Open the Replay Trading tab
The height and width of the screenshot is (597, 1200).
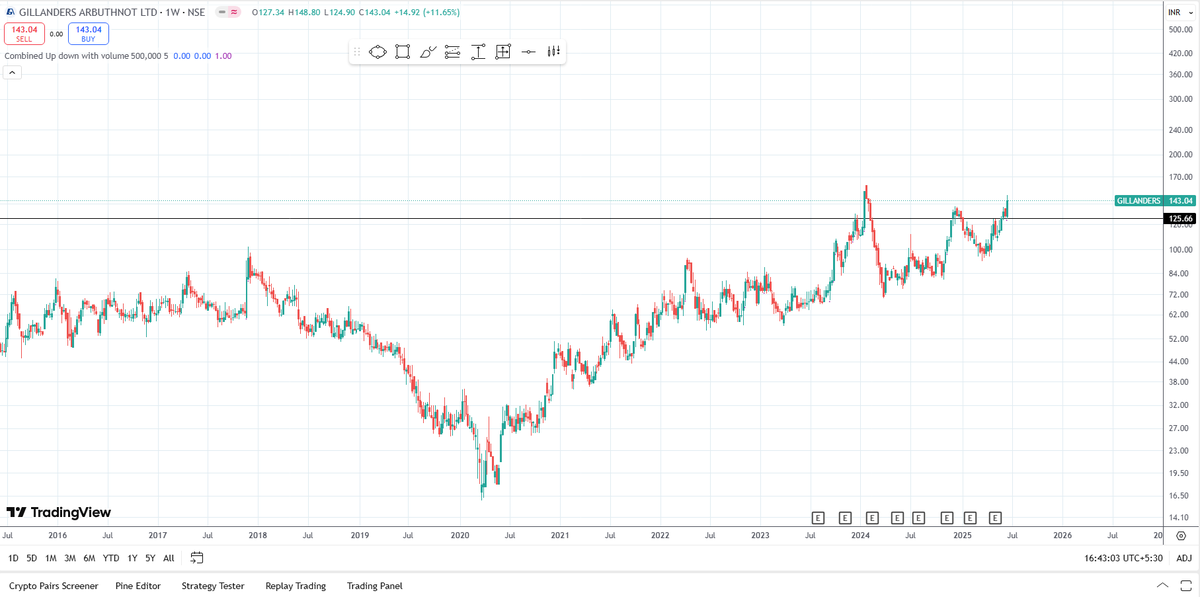tap(296, 586)
